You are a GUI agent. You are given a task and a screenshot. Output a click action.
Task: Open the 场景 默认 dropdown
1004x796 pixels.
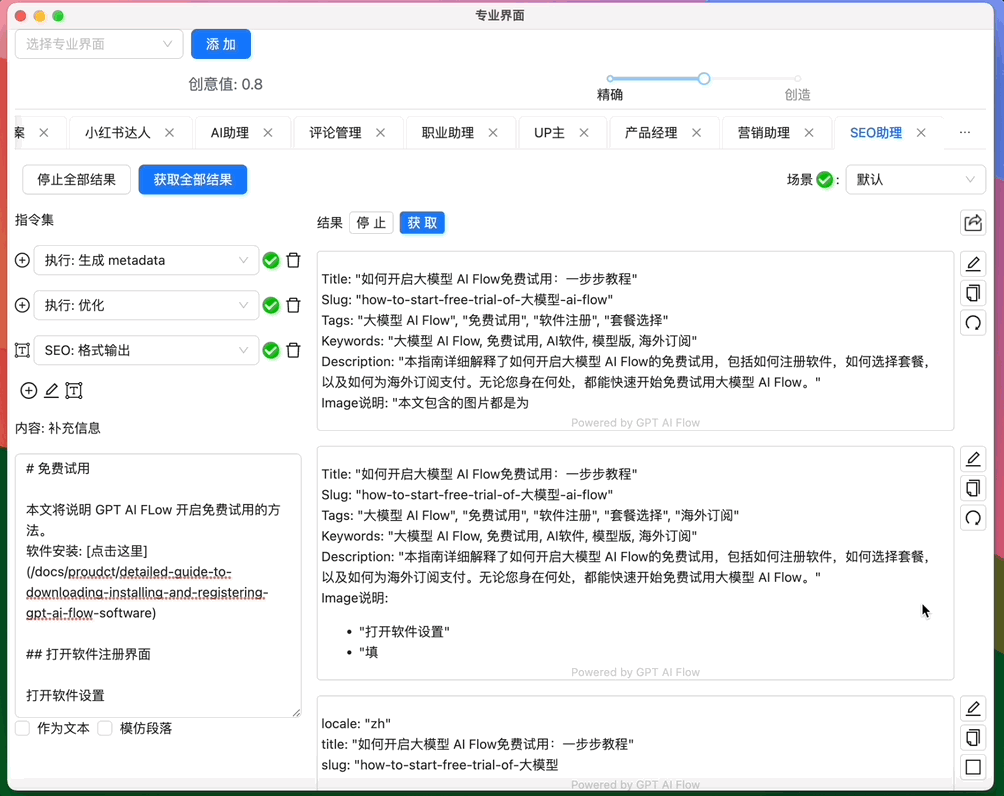pyautogui.click(x=916, y=180)
